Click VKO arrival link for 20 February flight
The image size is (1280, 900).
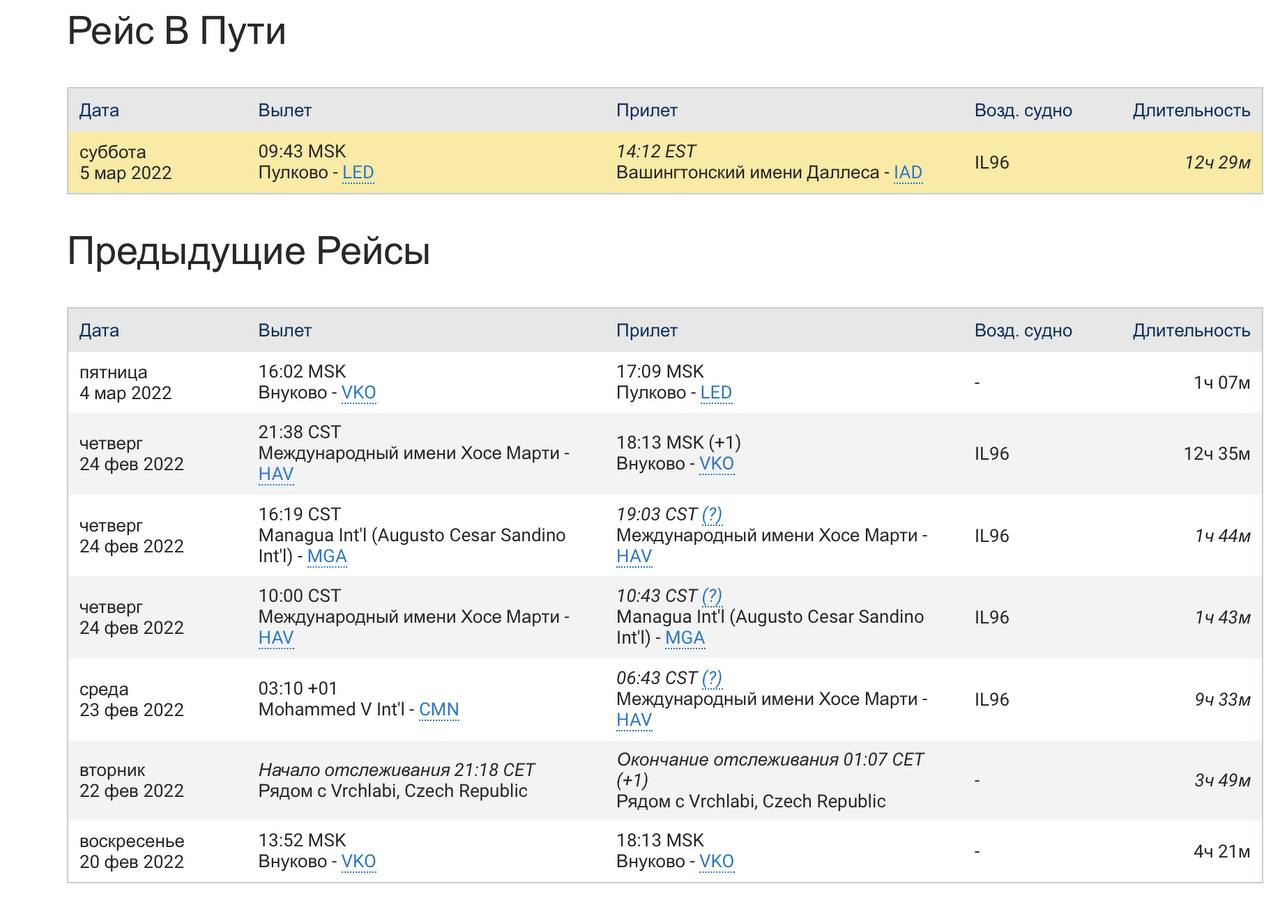click(x=716, y=862)
